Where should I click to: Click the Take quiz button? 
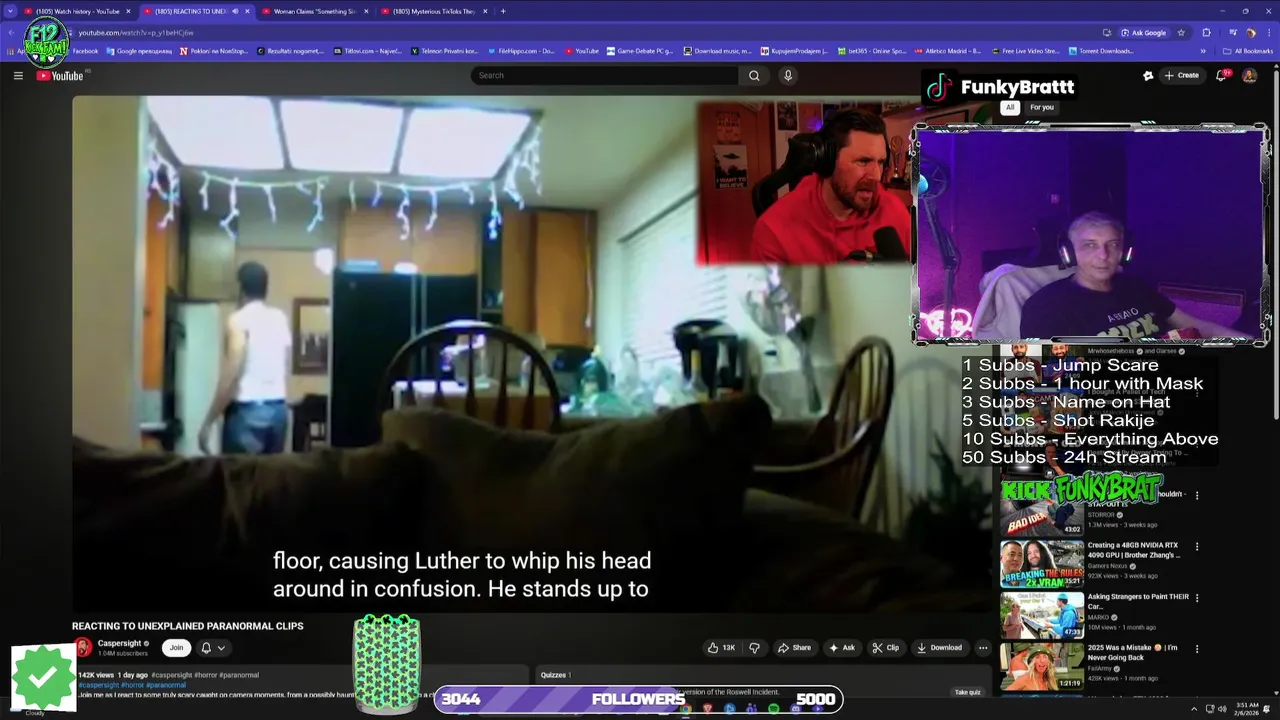pos(967,692)
